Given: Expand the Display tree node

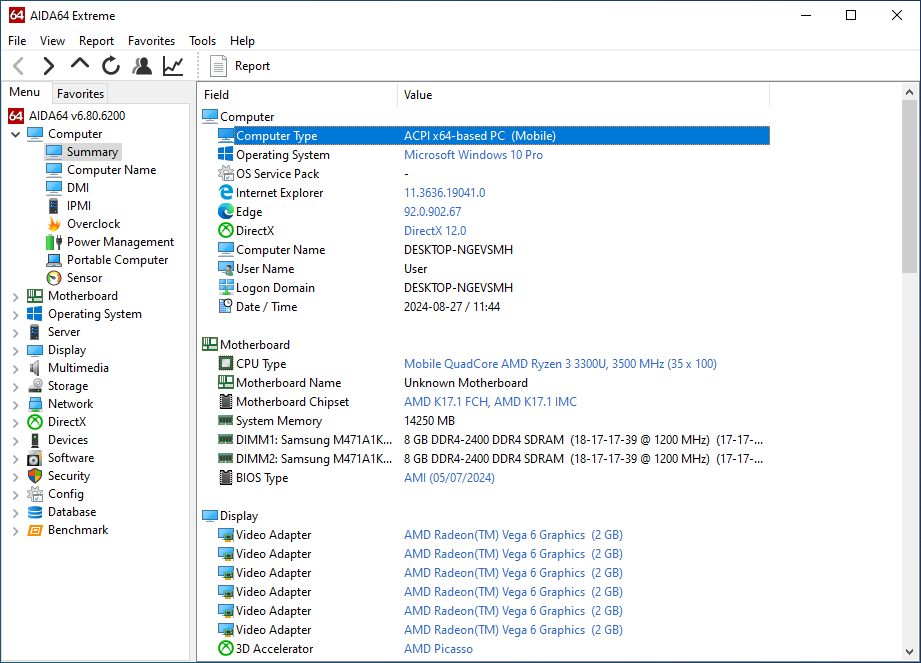Looking at the screenshot, I should [x=16, y=351].
